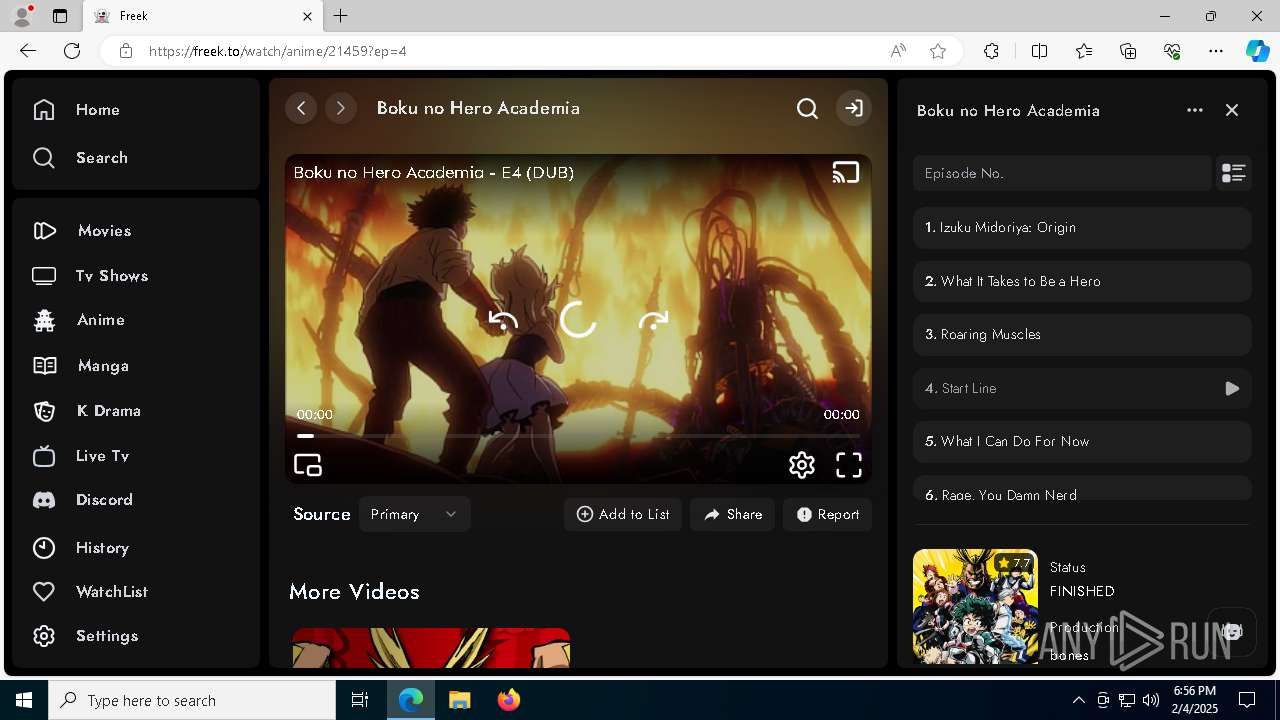Open Anime section
The width and height of the screenshot is (1280, 720).
(x=78, y=320)
